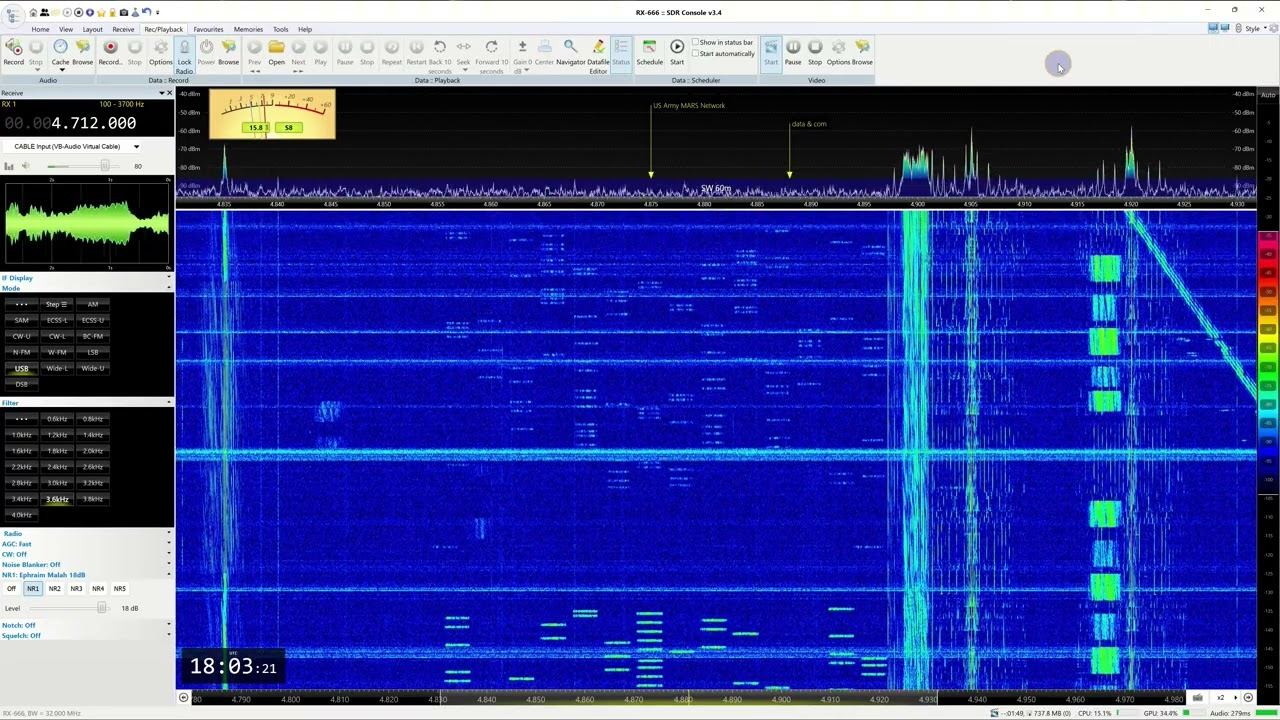The height and width of the screenshot is (720, 1280).
Task: Enable 'Show in status bar' checkbox
Action: click(x=696, y=43)
